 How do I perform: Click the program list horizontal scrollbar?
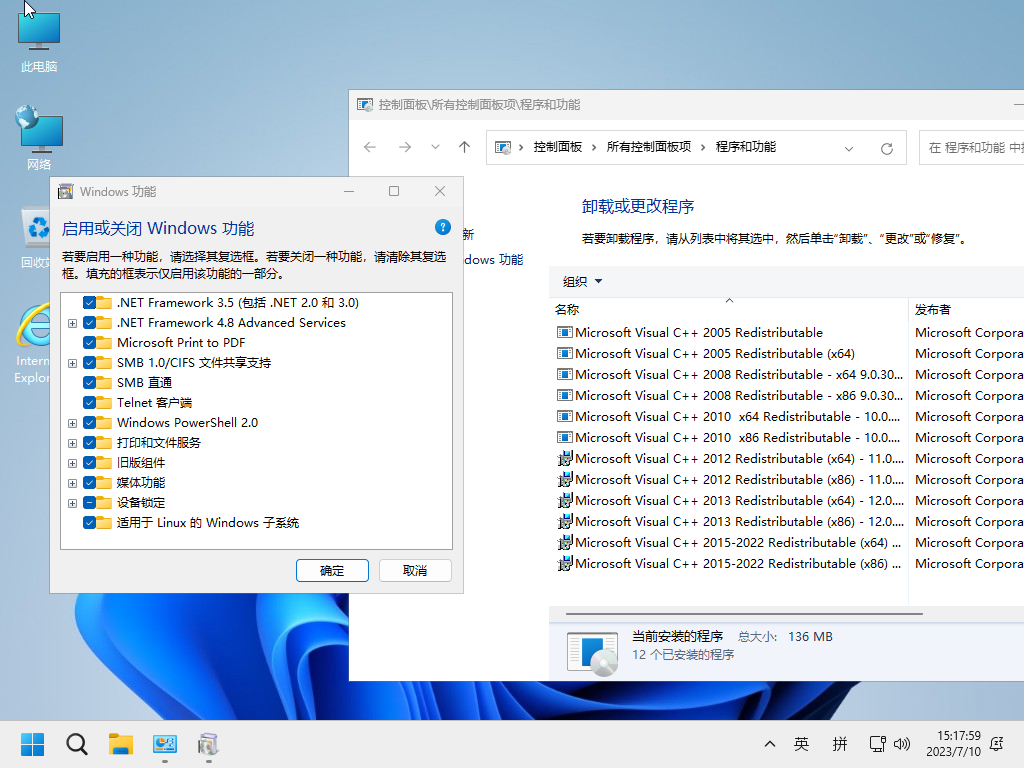[x=744, y=614]
